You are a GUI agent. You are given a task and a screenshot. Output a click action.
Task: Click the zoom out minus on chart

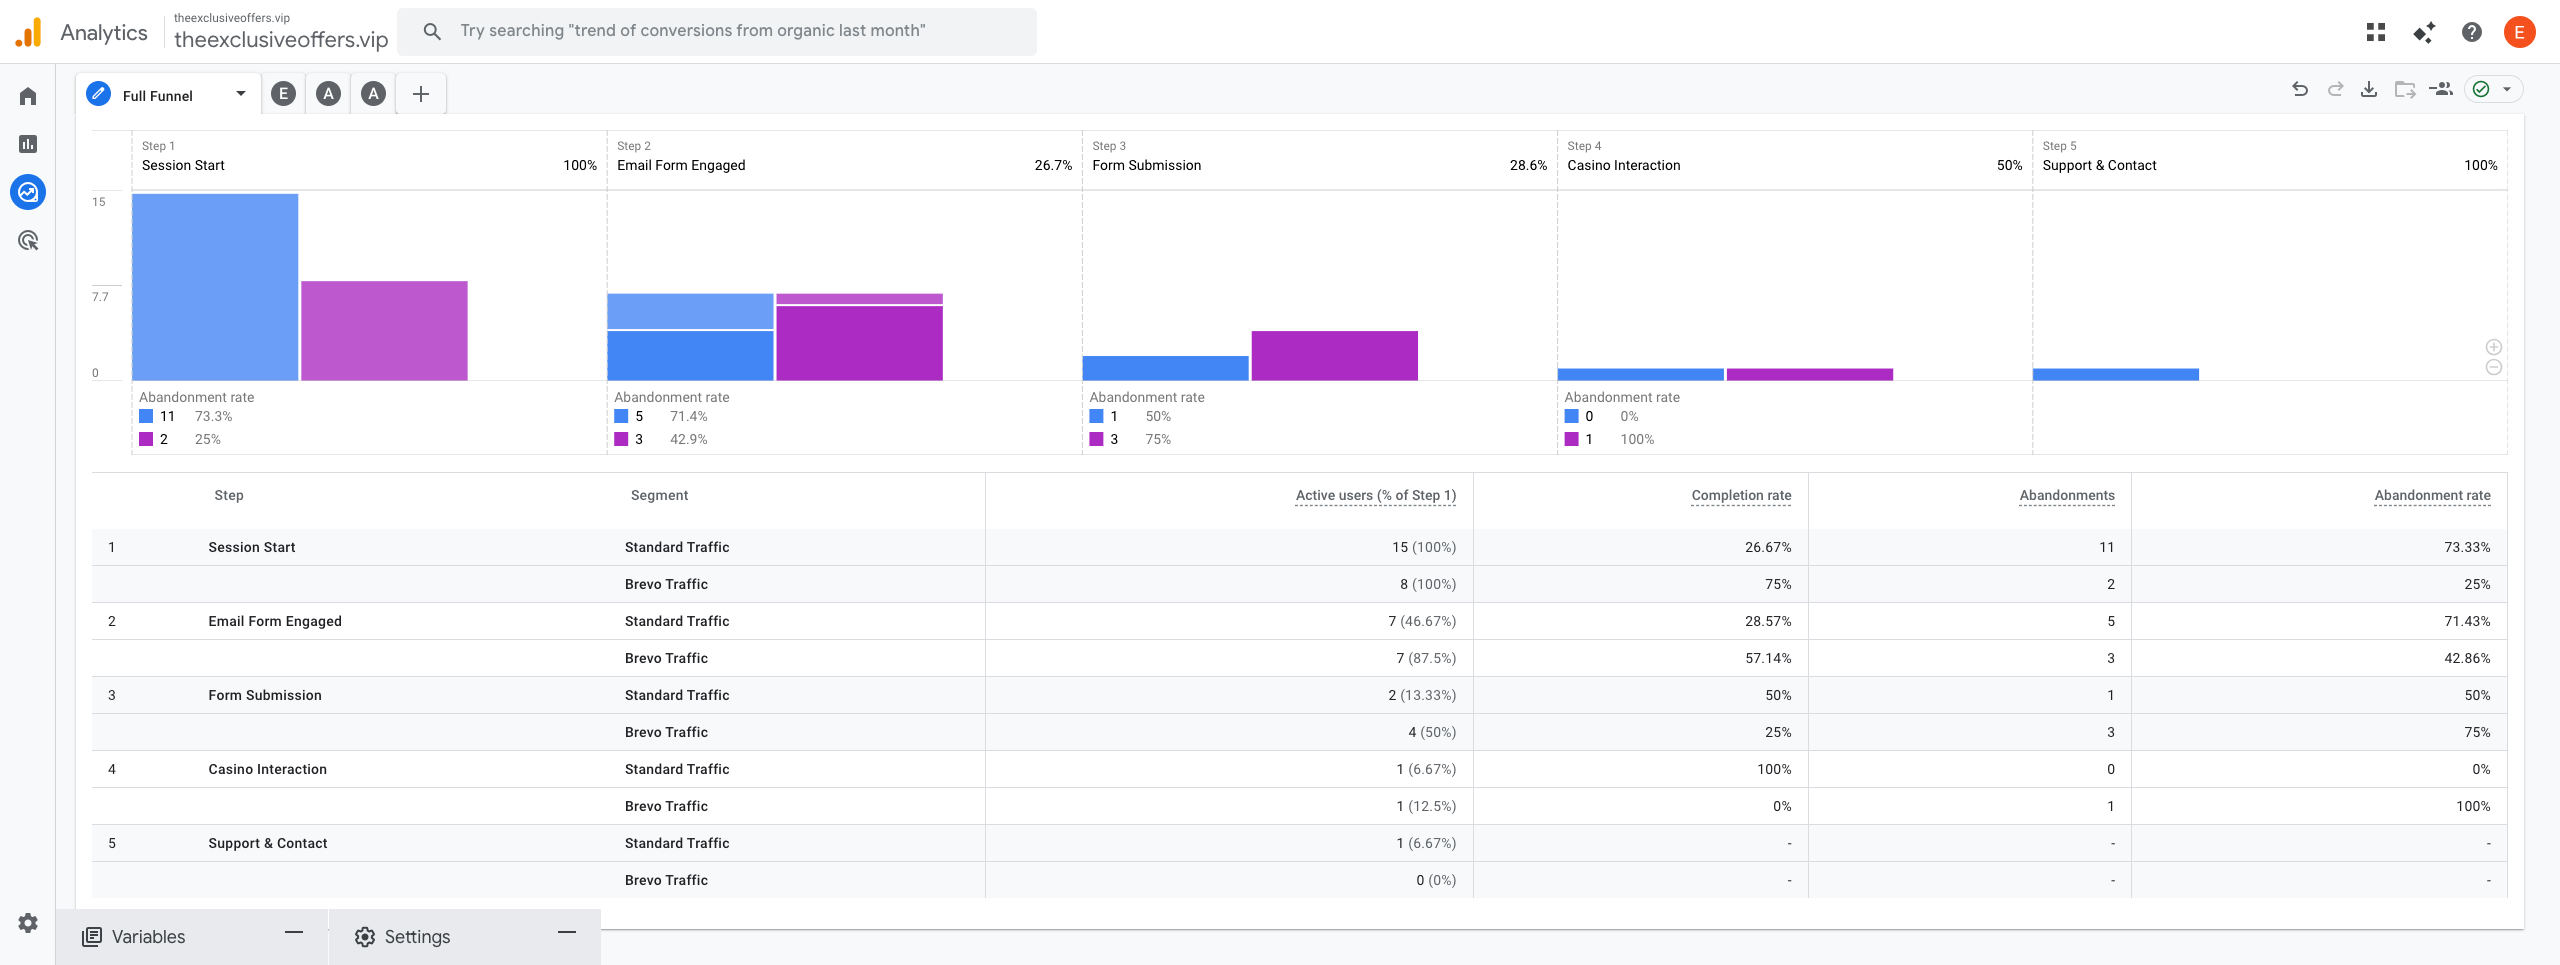coord(2494,367)
